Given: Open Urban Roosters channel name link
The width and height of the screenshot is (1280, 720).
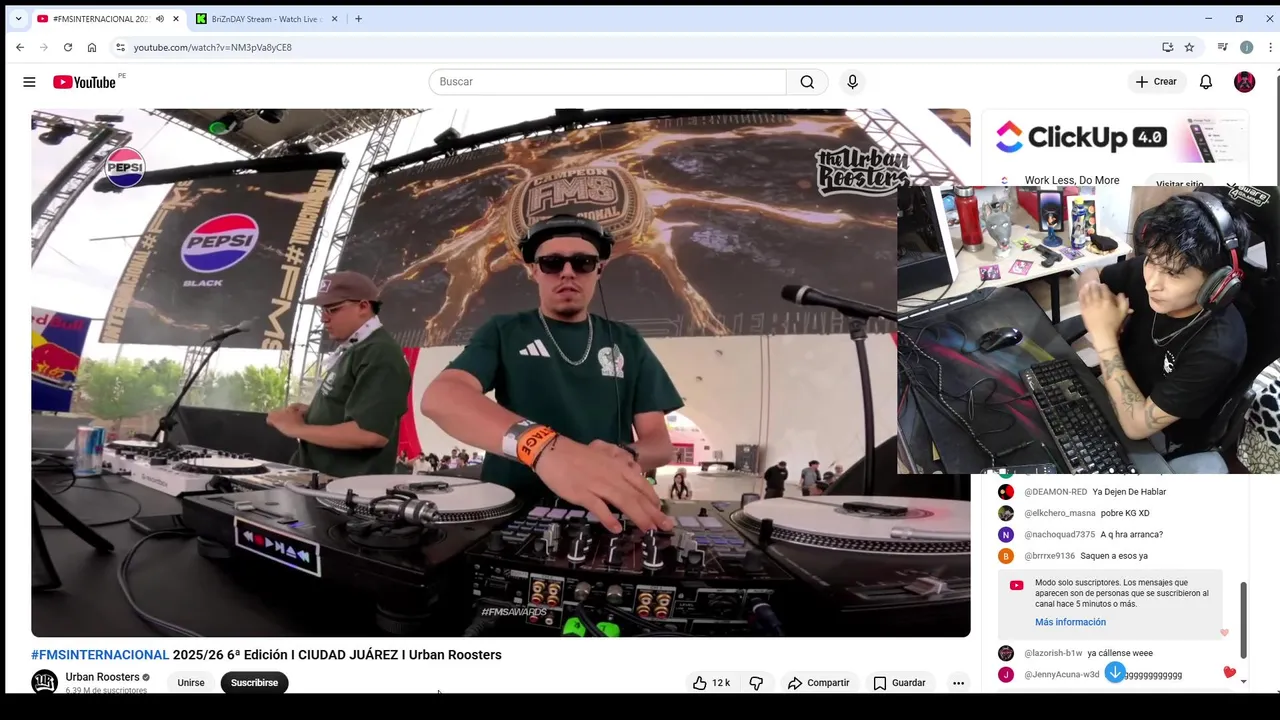Looking at the screenshot, I should click(102, 677).
